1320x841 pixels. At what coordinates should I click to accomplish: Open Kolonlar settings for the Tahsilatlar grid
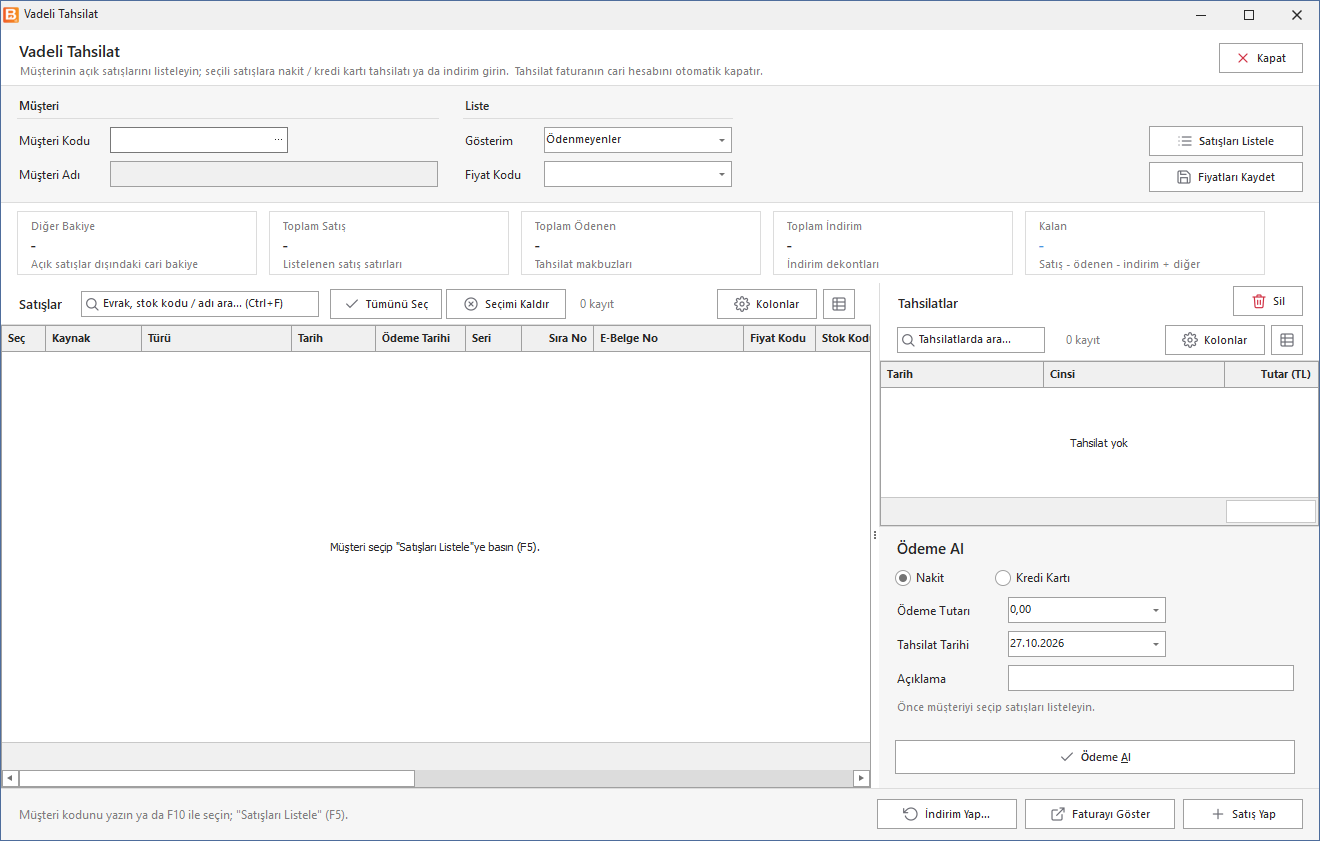point(1215,340)
